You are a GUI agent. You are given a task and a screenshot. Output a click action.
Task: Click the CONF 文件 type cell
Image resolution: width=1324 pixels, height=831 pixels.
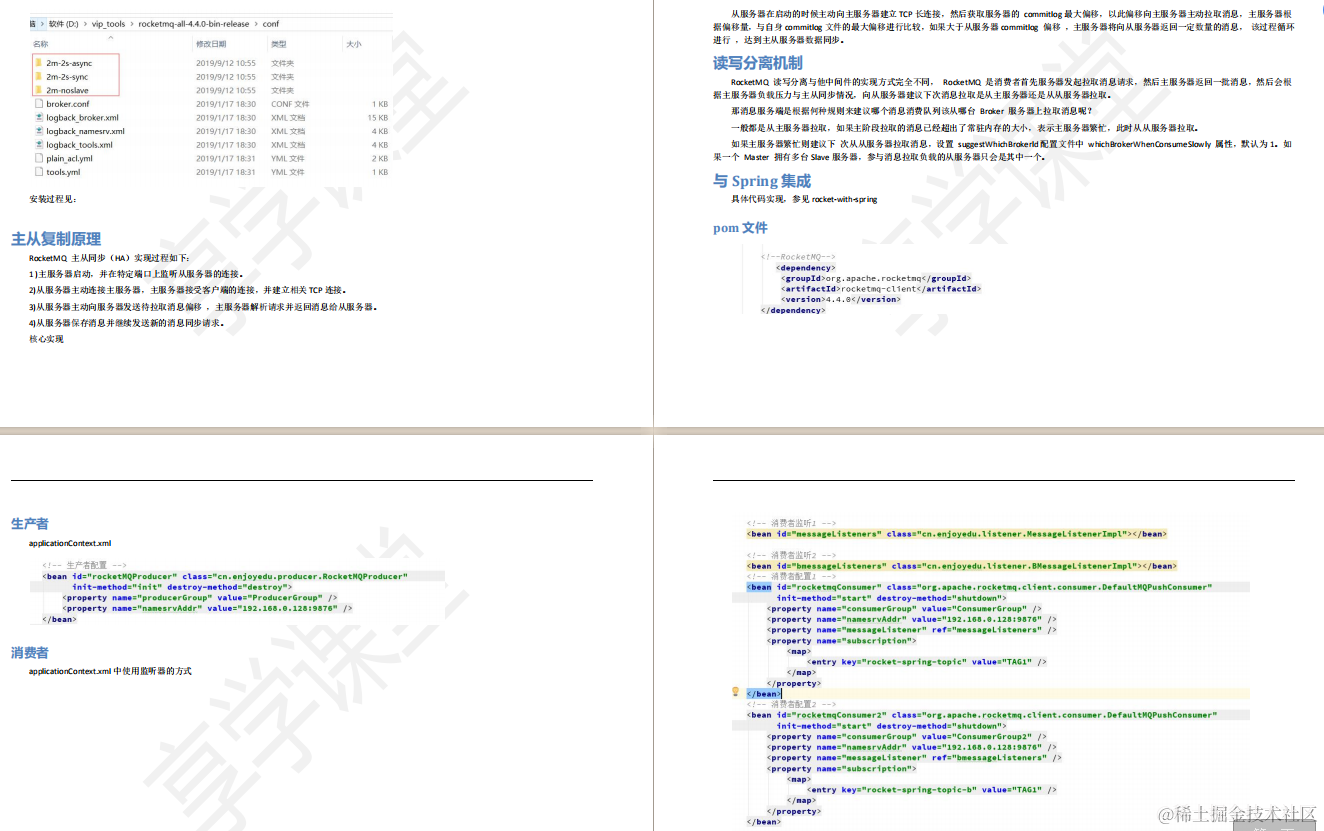click(x=290, y=104)
